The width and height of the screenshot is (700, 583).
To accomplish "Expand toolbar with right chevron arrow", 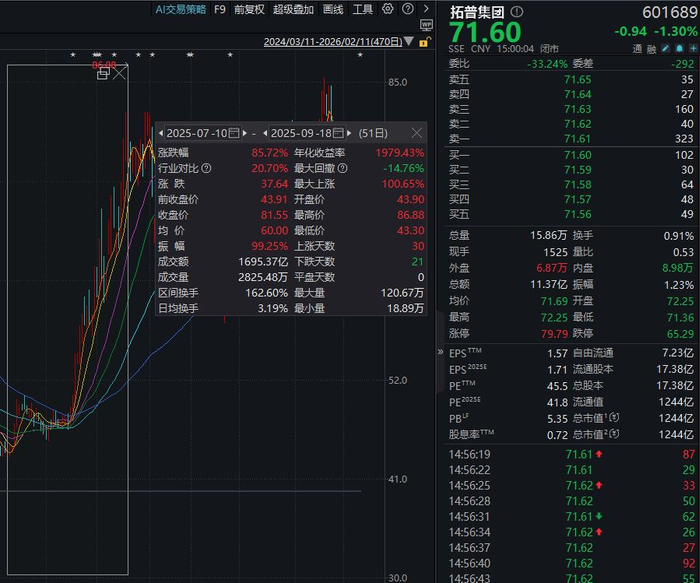I will pyautogui.click(x=426, y=8).
